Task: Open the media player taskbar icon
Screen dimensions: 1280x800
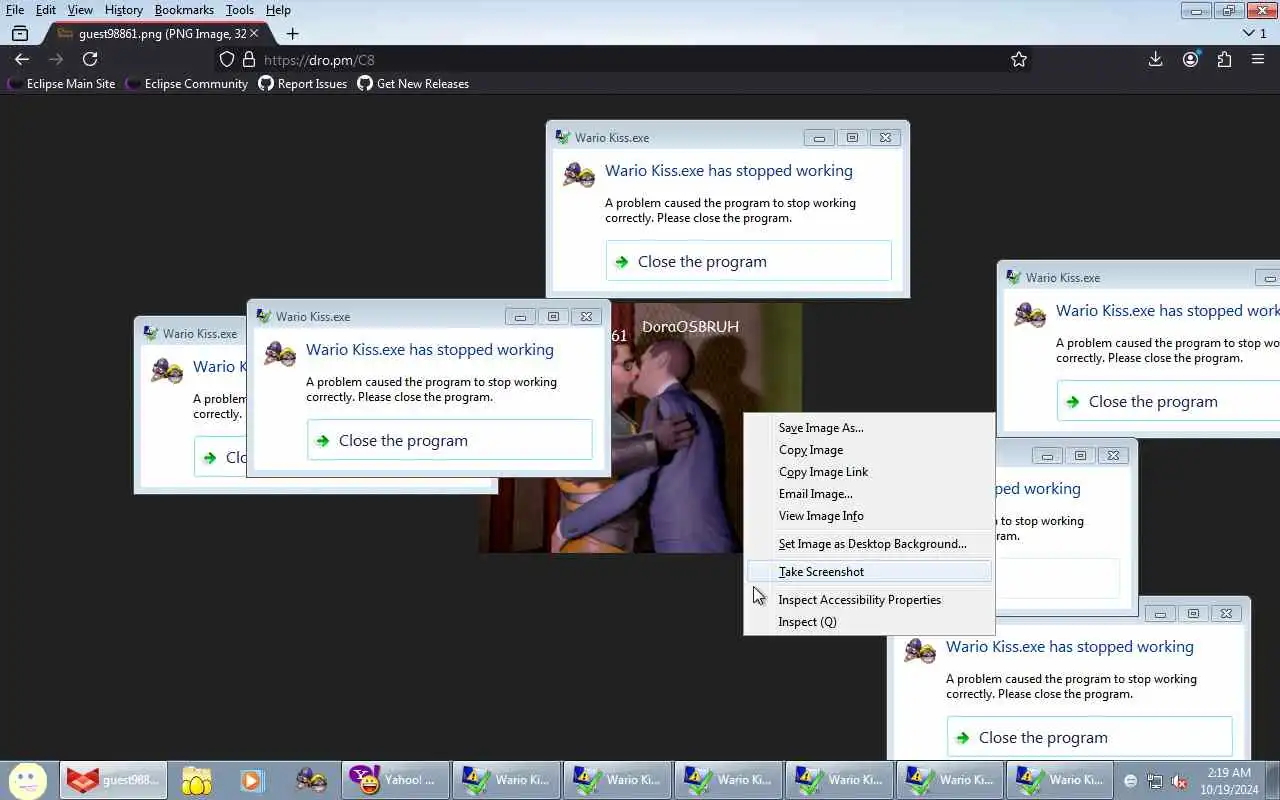Action: point(251,780)
